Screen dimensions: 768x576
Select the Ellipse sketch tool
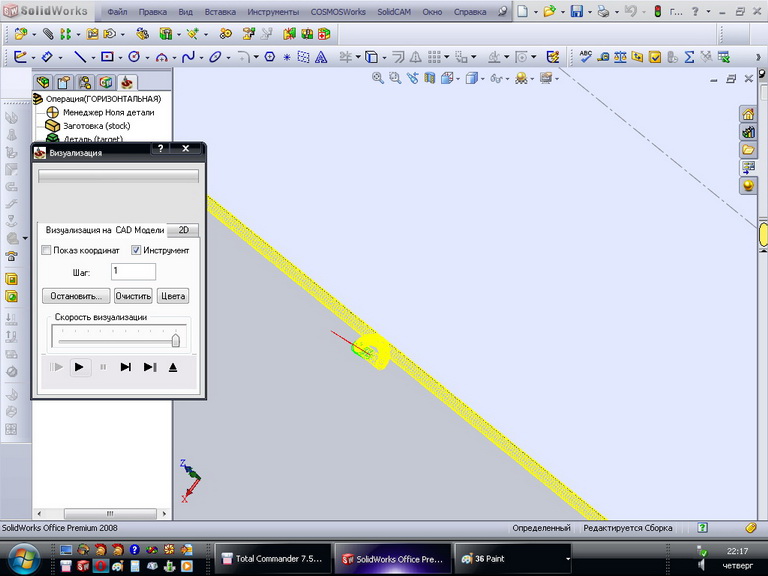click(215, 57)
